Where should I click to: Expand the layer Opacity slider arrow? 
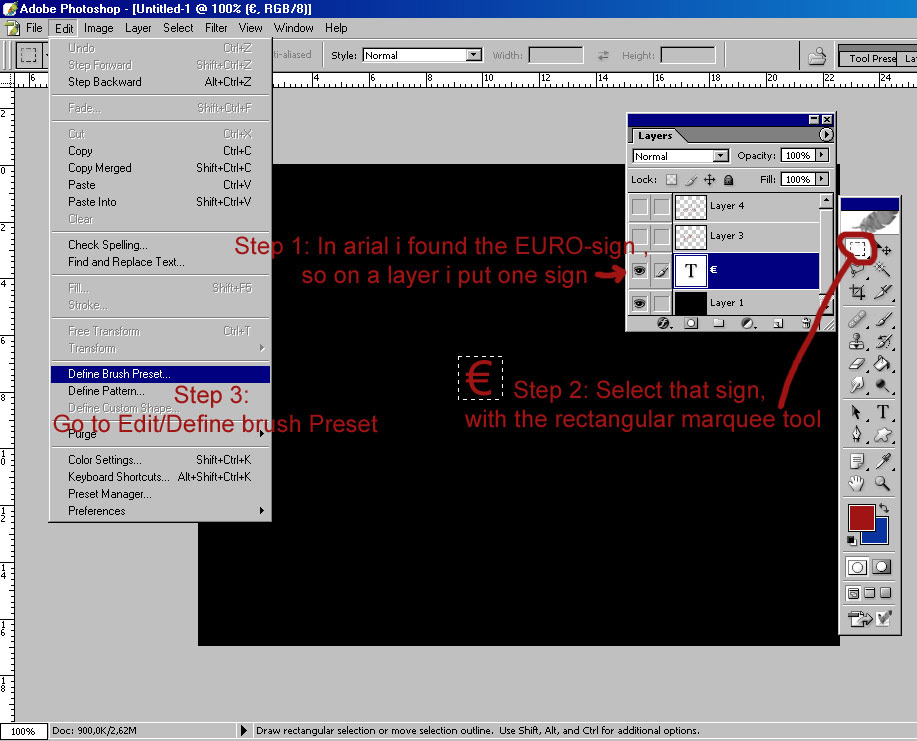pyautogui.click(x=822, y=156)
